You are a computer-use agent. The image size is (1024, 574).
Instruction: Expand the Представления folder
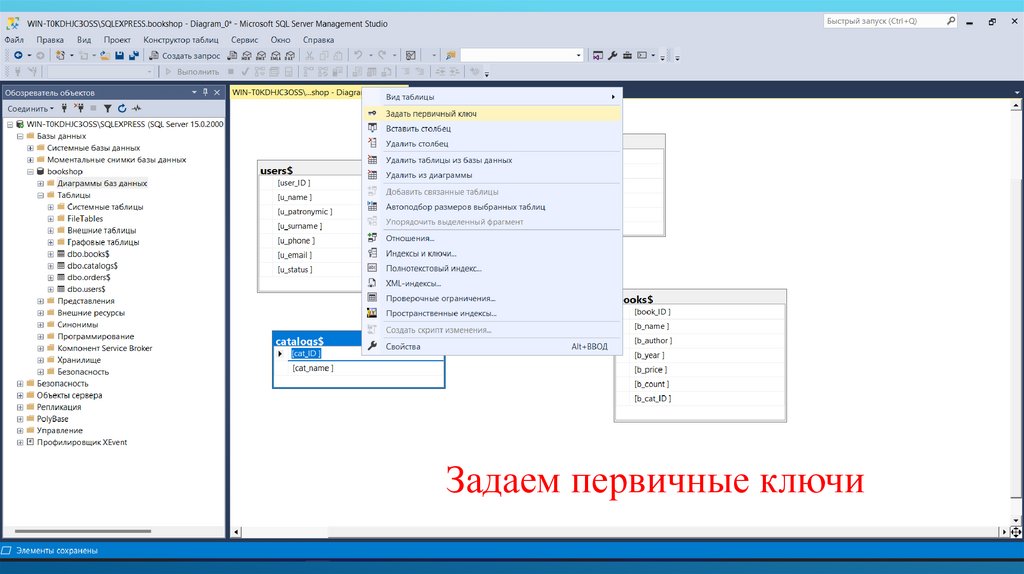40,301
